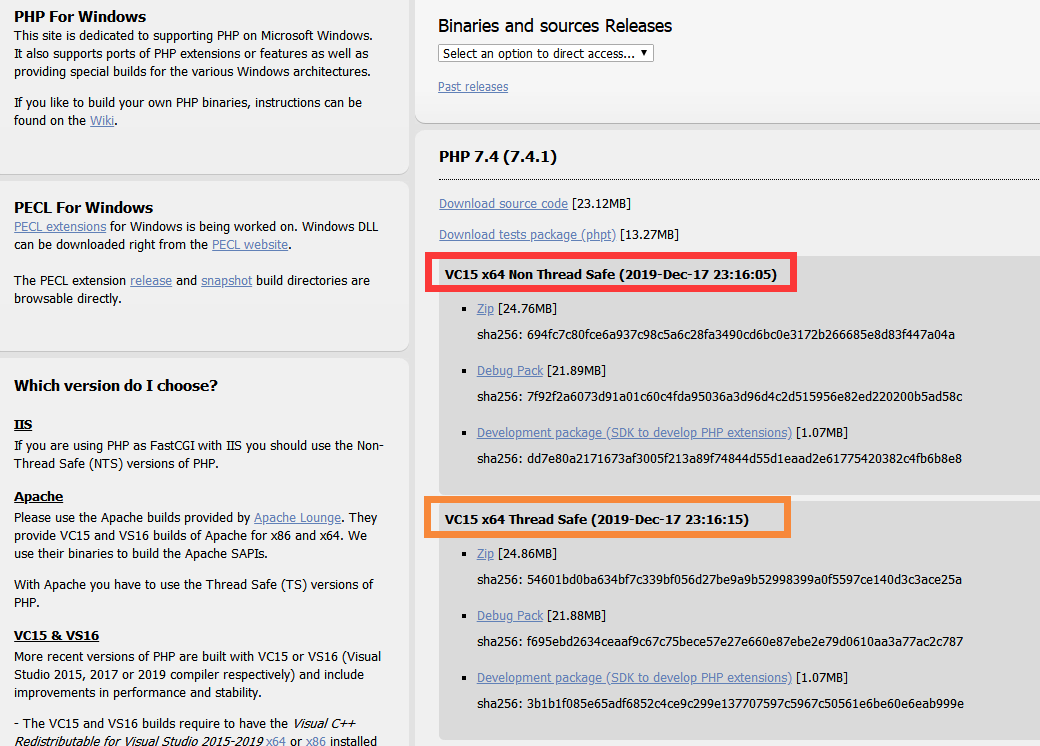Download the Thread Safe Zip
This screenshot has height=746, width=1040.
pyautogui.click(x=485, y=554)
